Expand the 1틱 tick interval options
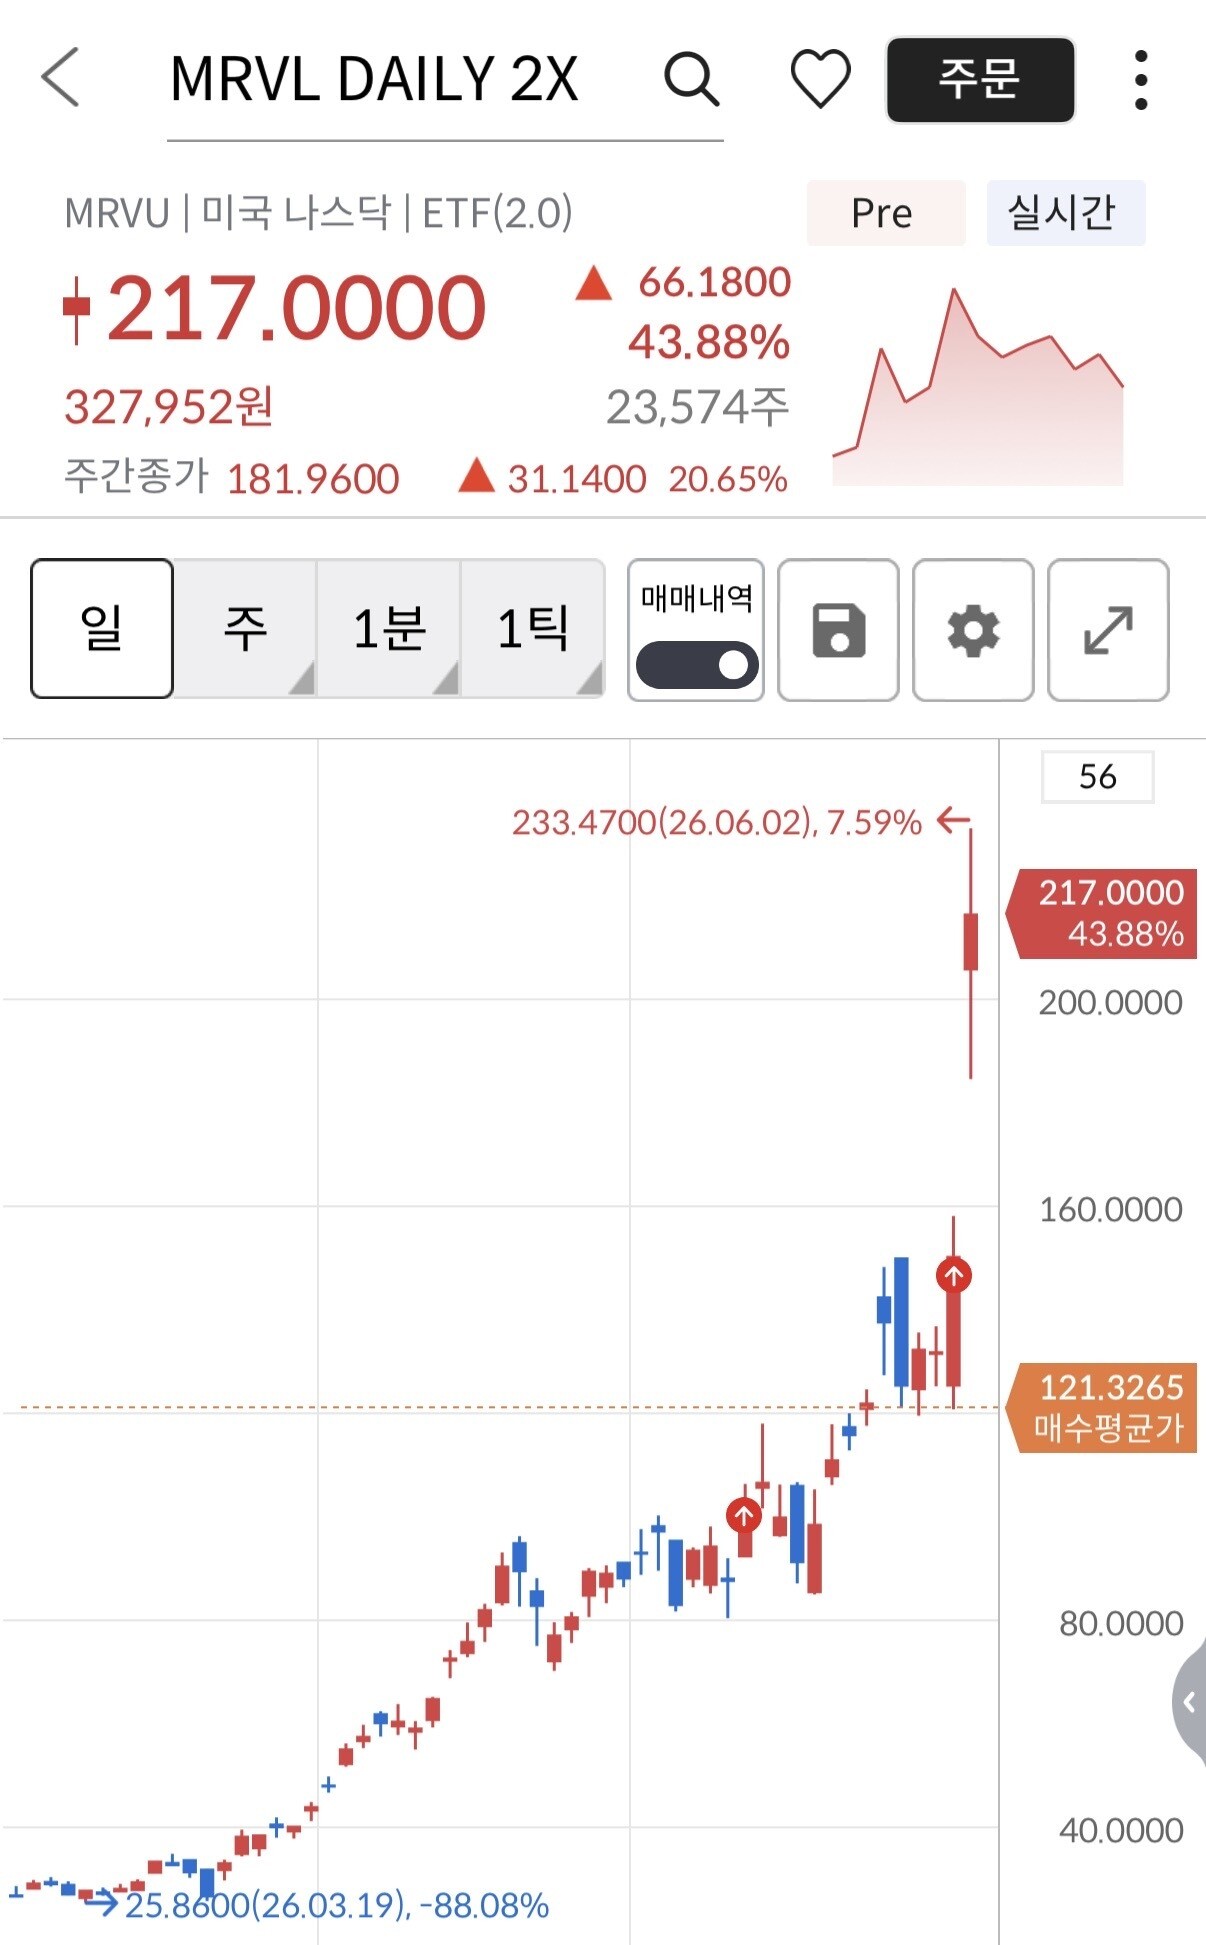 point(533,629)
